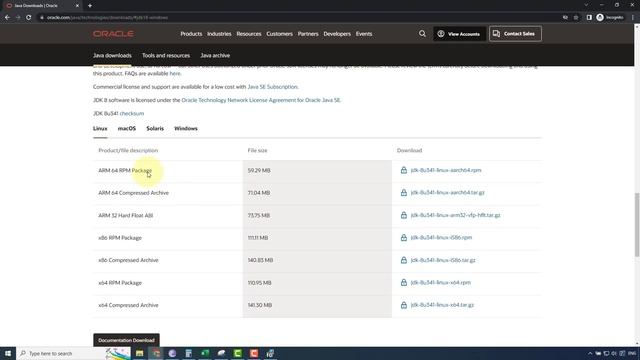Screen dimensions: 640x360
Task: Click the Oracle logo
Action: point(113,34)
